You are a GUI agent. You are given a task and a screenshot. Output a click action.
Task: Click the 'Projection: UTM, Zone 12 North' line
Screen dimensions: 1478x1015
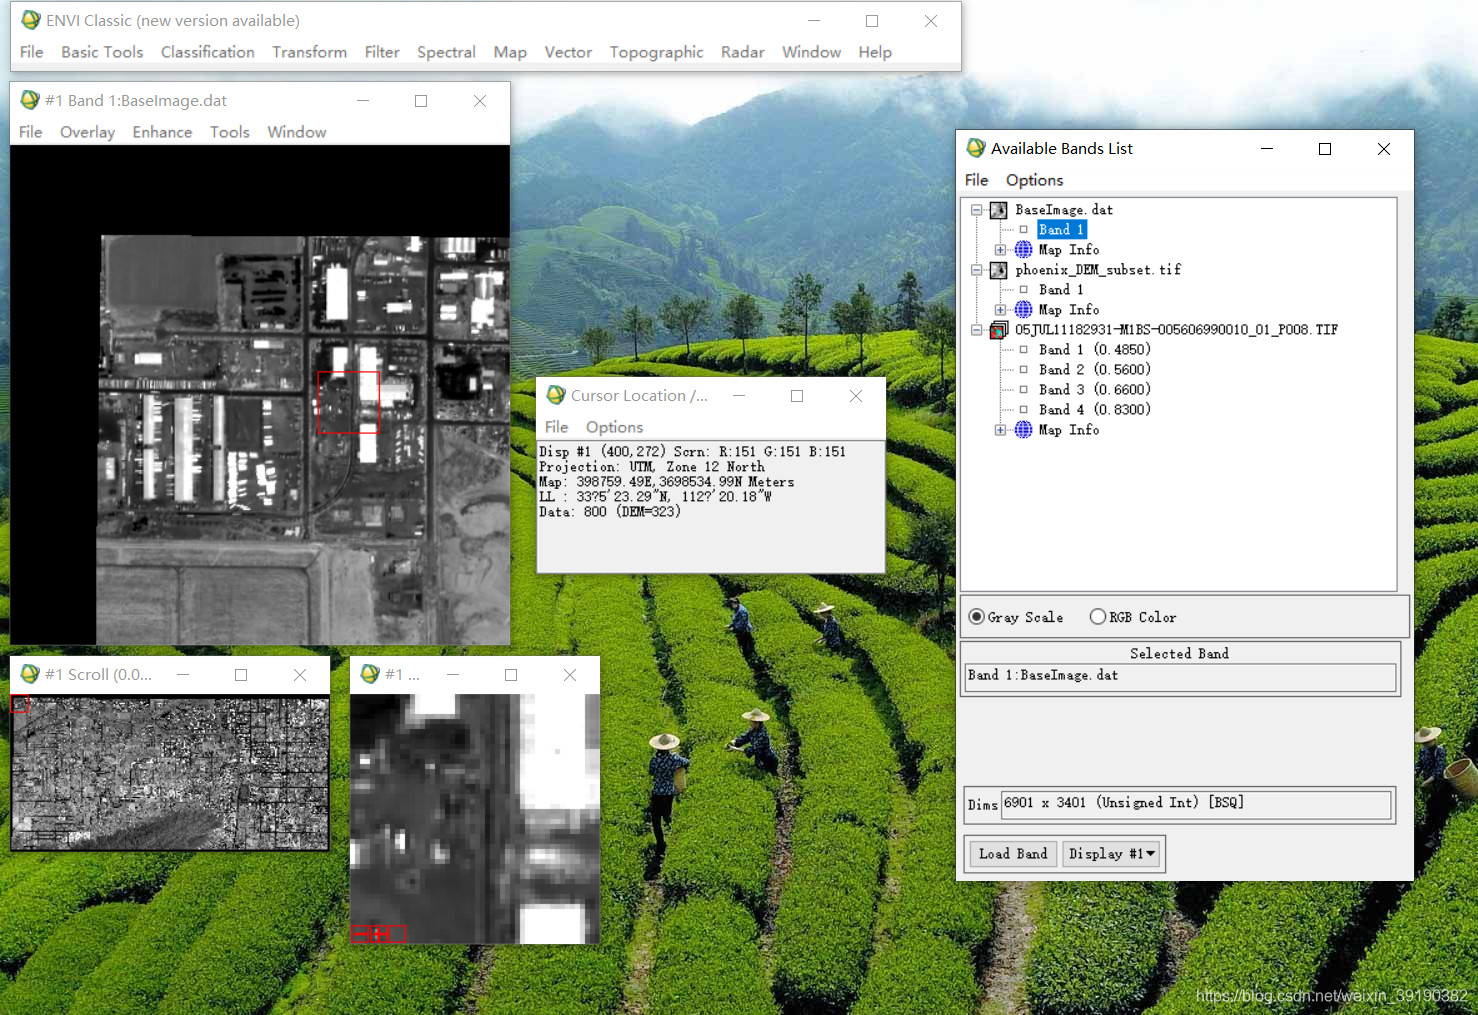pos(652,467)
